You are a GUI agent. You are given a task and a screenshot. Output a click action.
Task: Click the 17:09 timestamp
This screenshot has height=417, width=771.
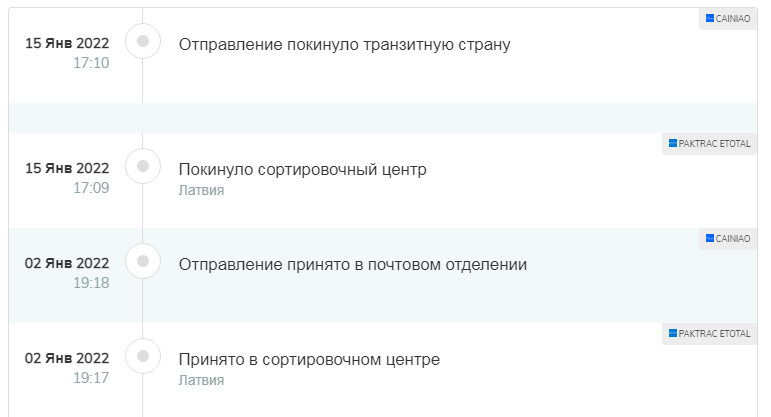(91, 188)
